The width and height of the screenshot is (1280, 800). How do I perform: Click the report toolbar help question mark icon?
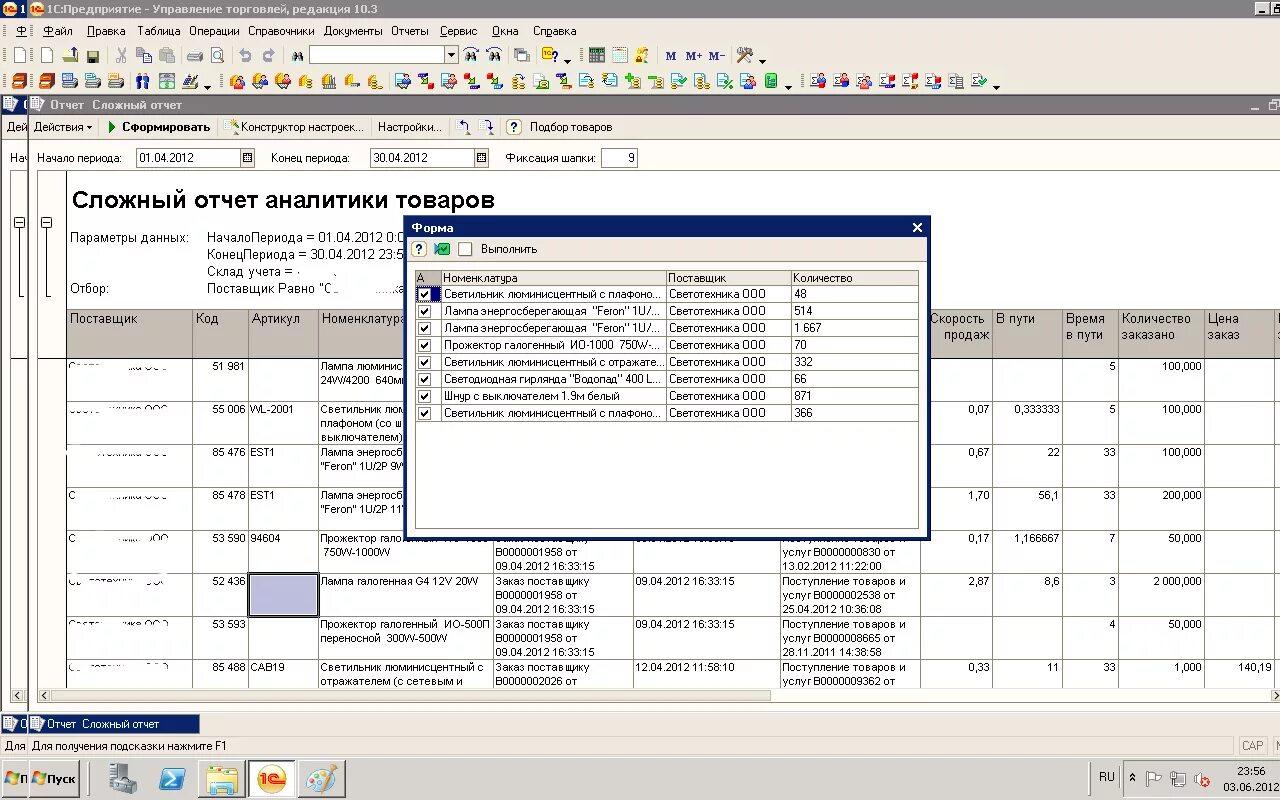(514, 127)
